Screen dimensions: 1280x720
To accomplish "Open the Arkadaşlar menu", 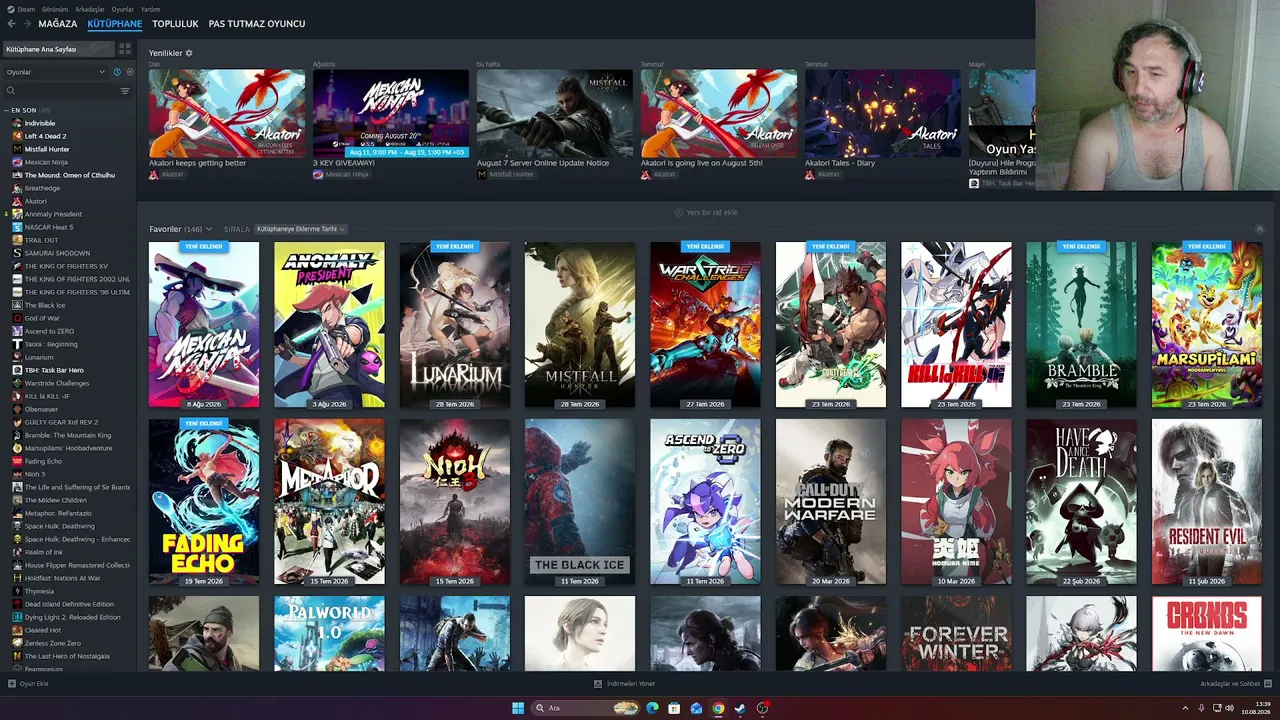I will 89,9.
